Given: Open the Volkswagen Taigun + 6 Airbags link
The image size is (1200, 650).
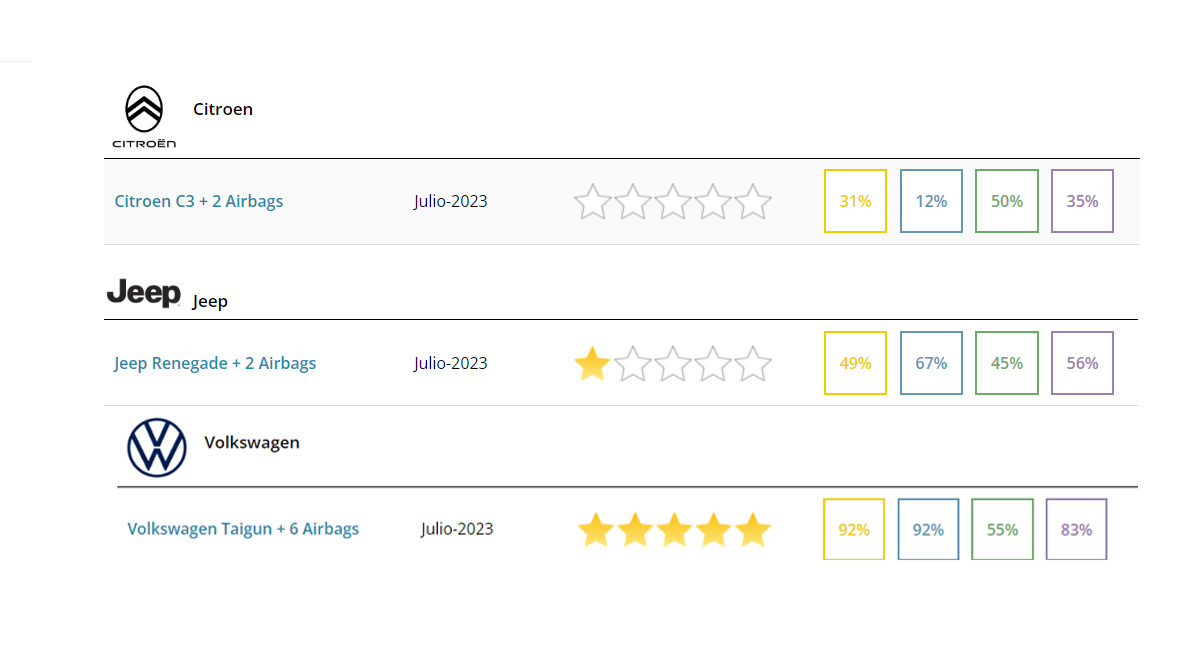Looking at the screenshot, I should point(243,529).
